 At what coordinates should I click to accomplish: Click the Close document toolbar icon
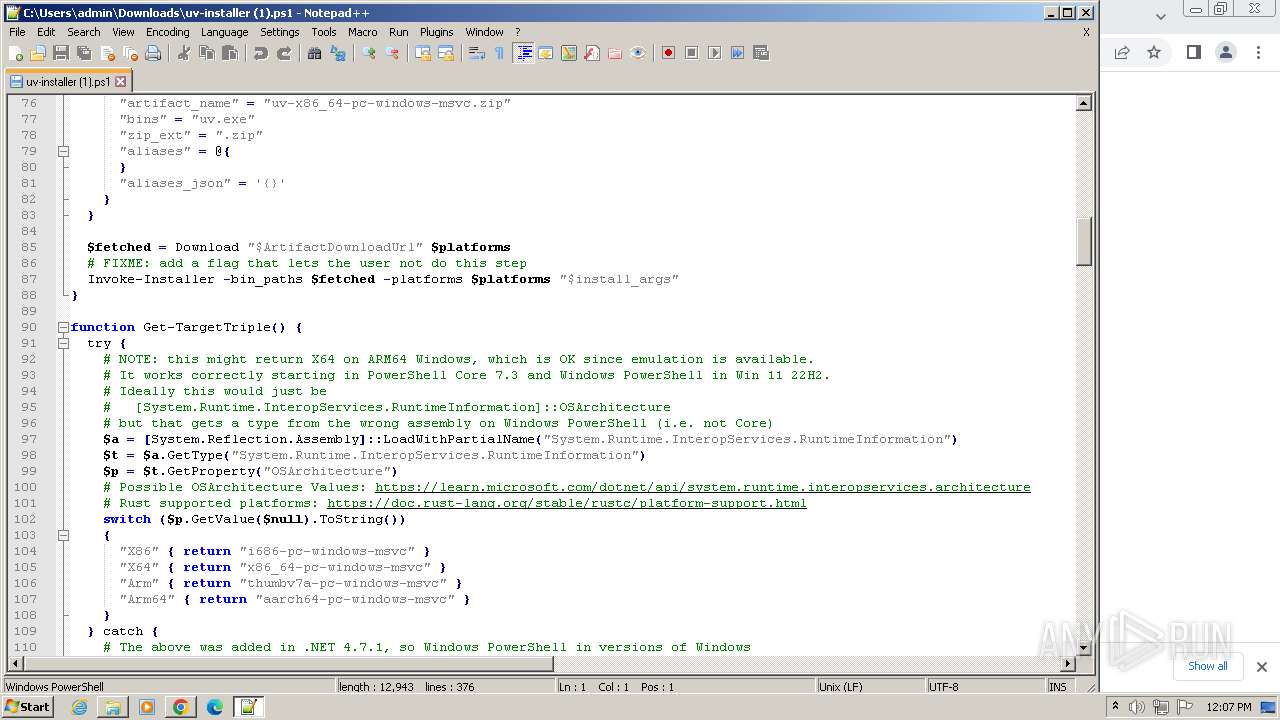[x=107, y=53]
